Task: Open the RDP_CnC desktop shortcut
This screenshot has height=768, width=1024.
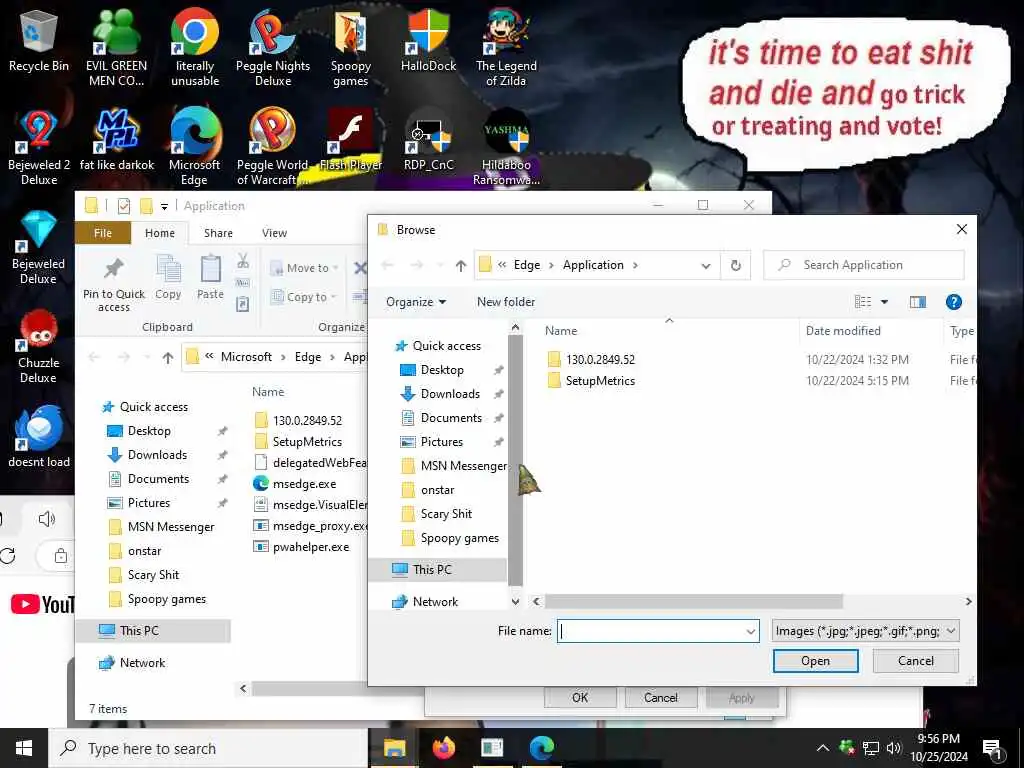Action: [x=428, y=140]
